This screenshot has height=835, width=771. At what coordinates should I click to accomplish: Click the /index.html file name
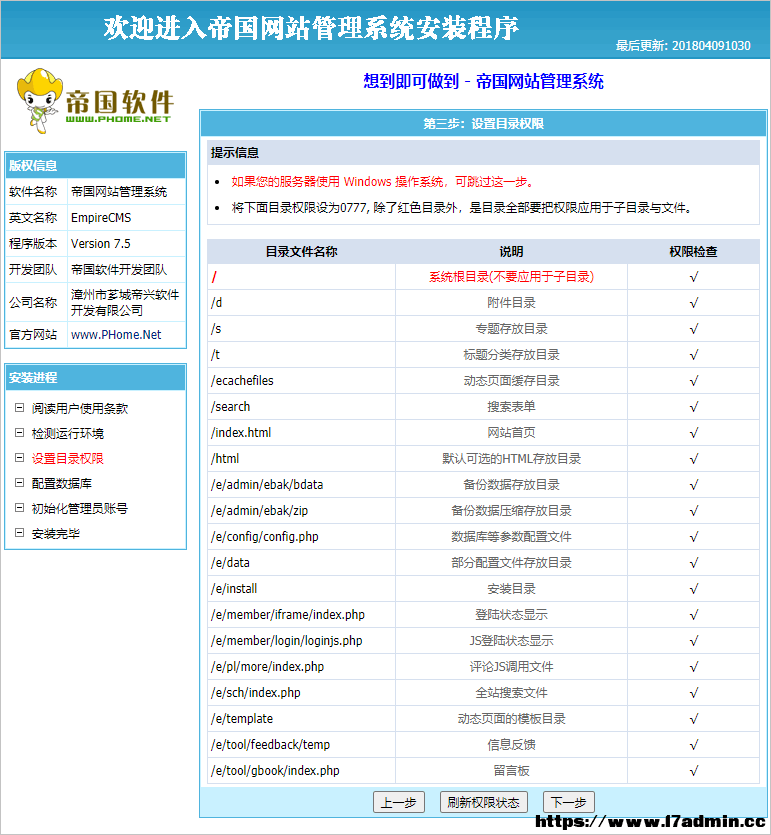click(x=241, y=433)
